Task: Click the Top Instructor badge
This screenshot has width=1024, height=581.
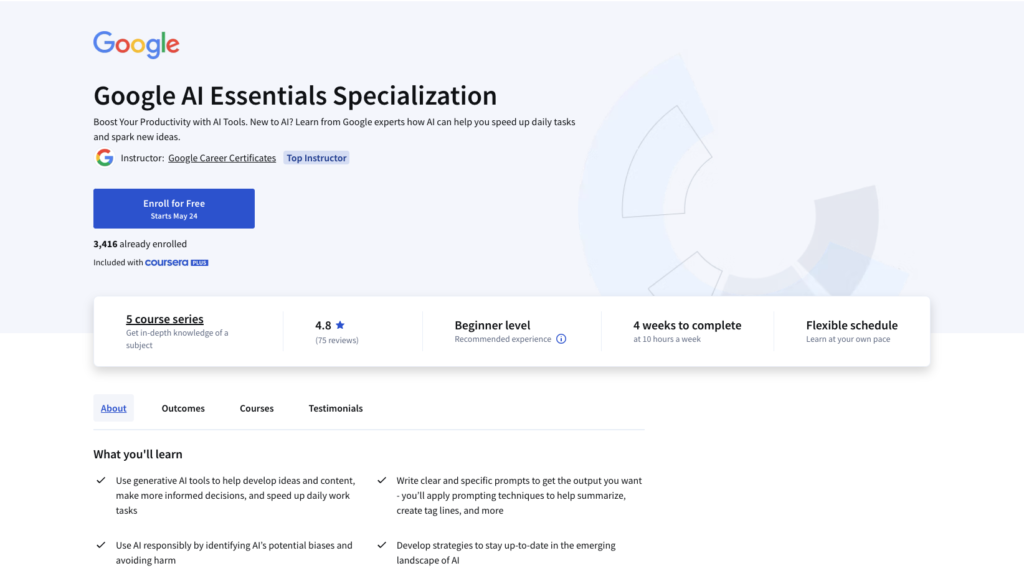Action: coord(316,158)
